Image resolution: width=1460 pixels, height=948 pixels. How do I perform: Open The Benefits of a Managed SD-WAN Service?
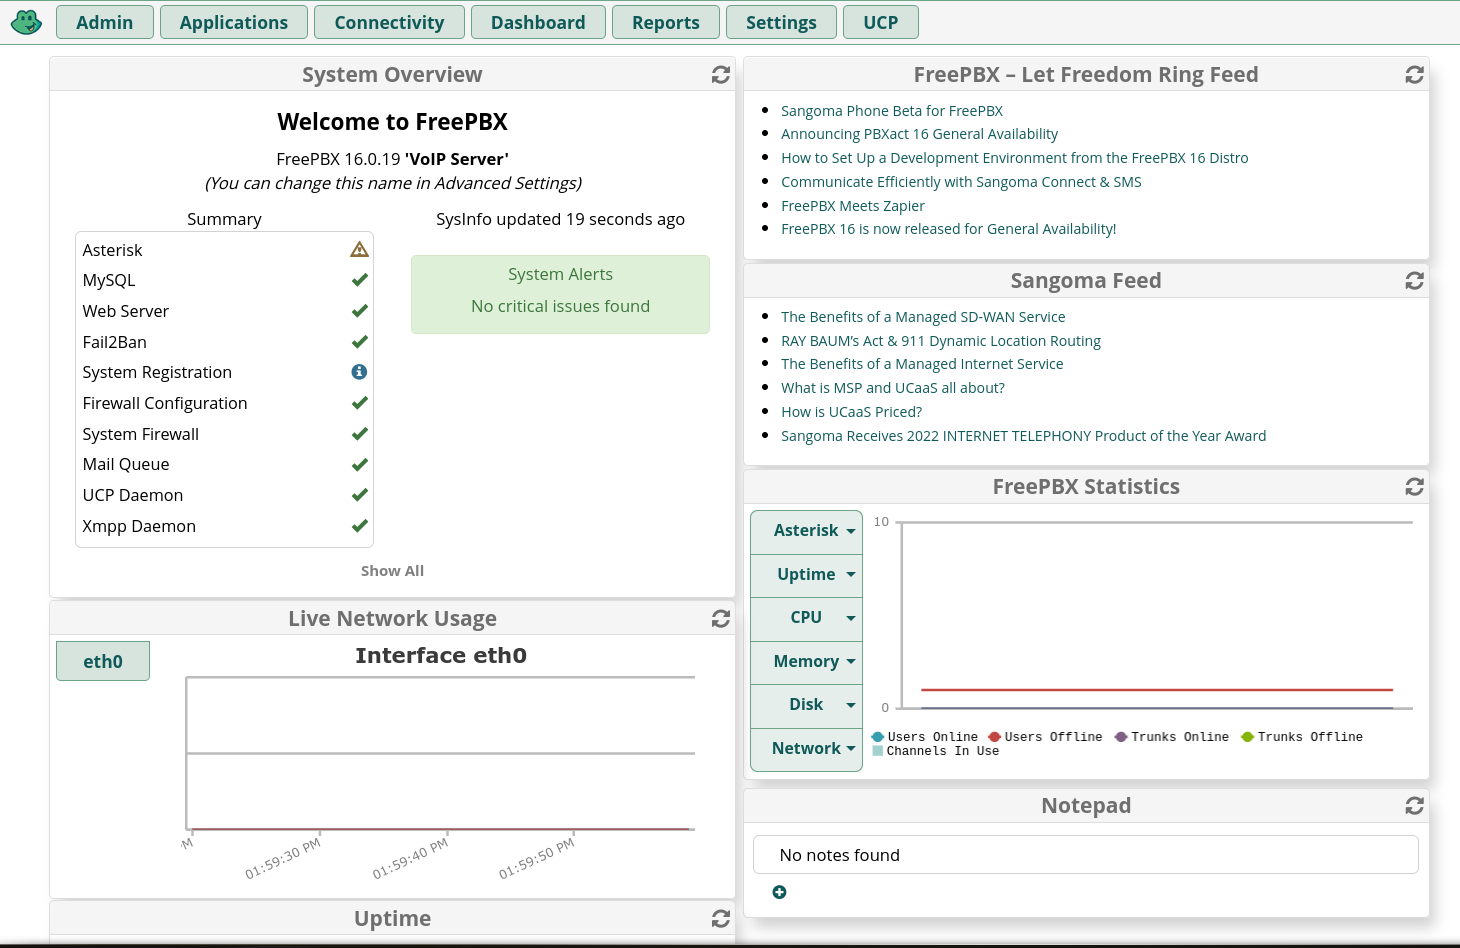pyautogui.click(x=923, y=317)
